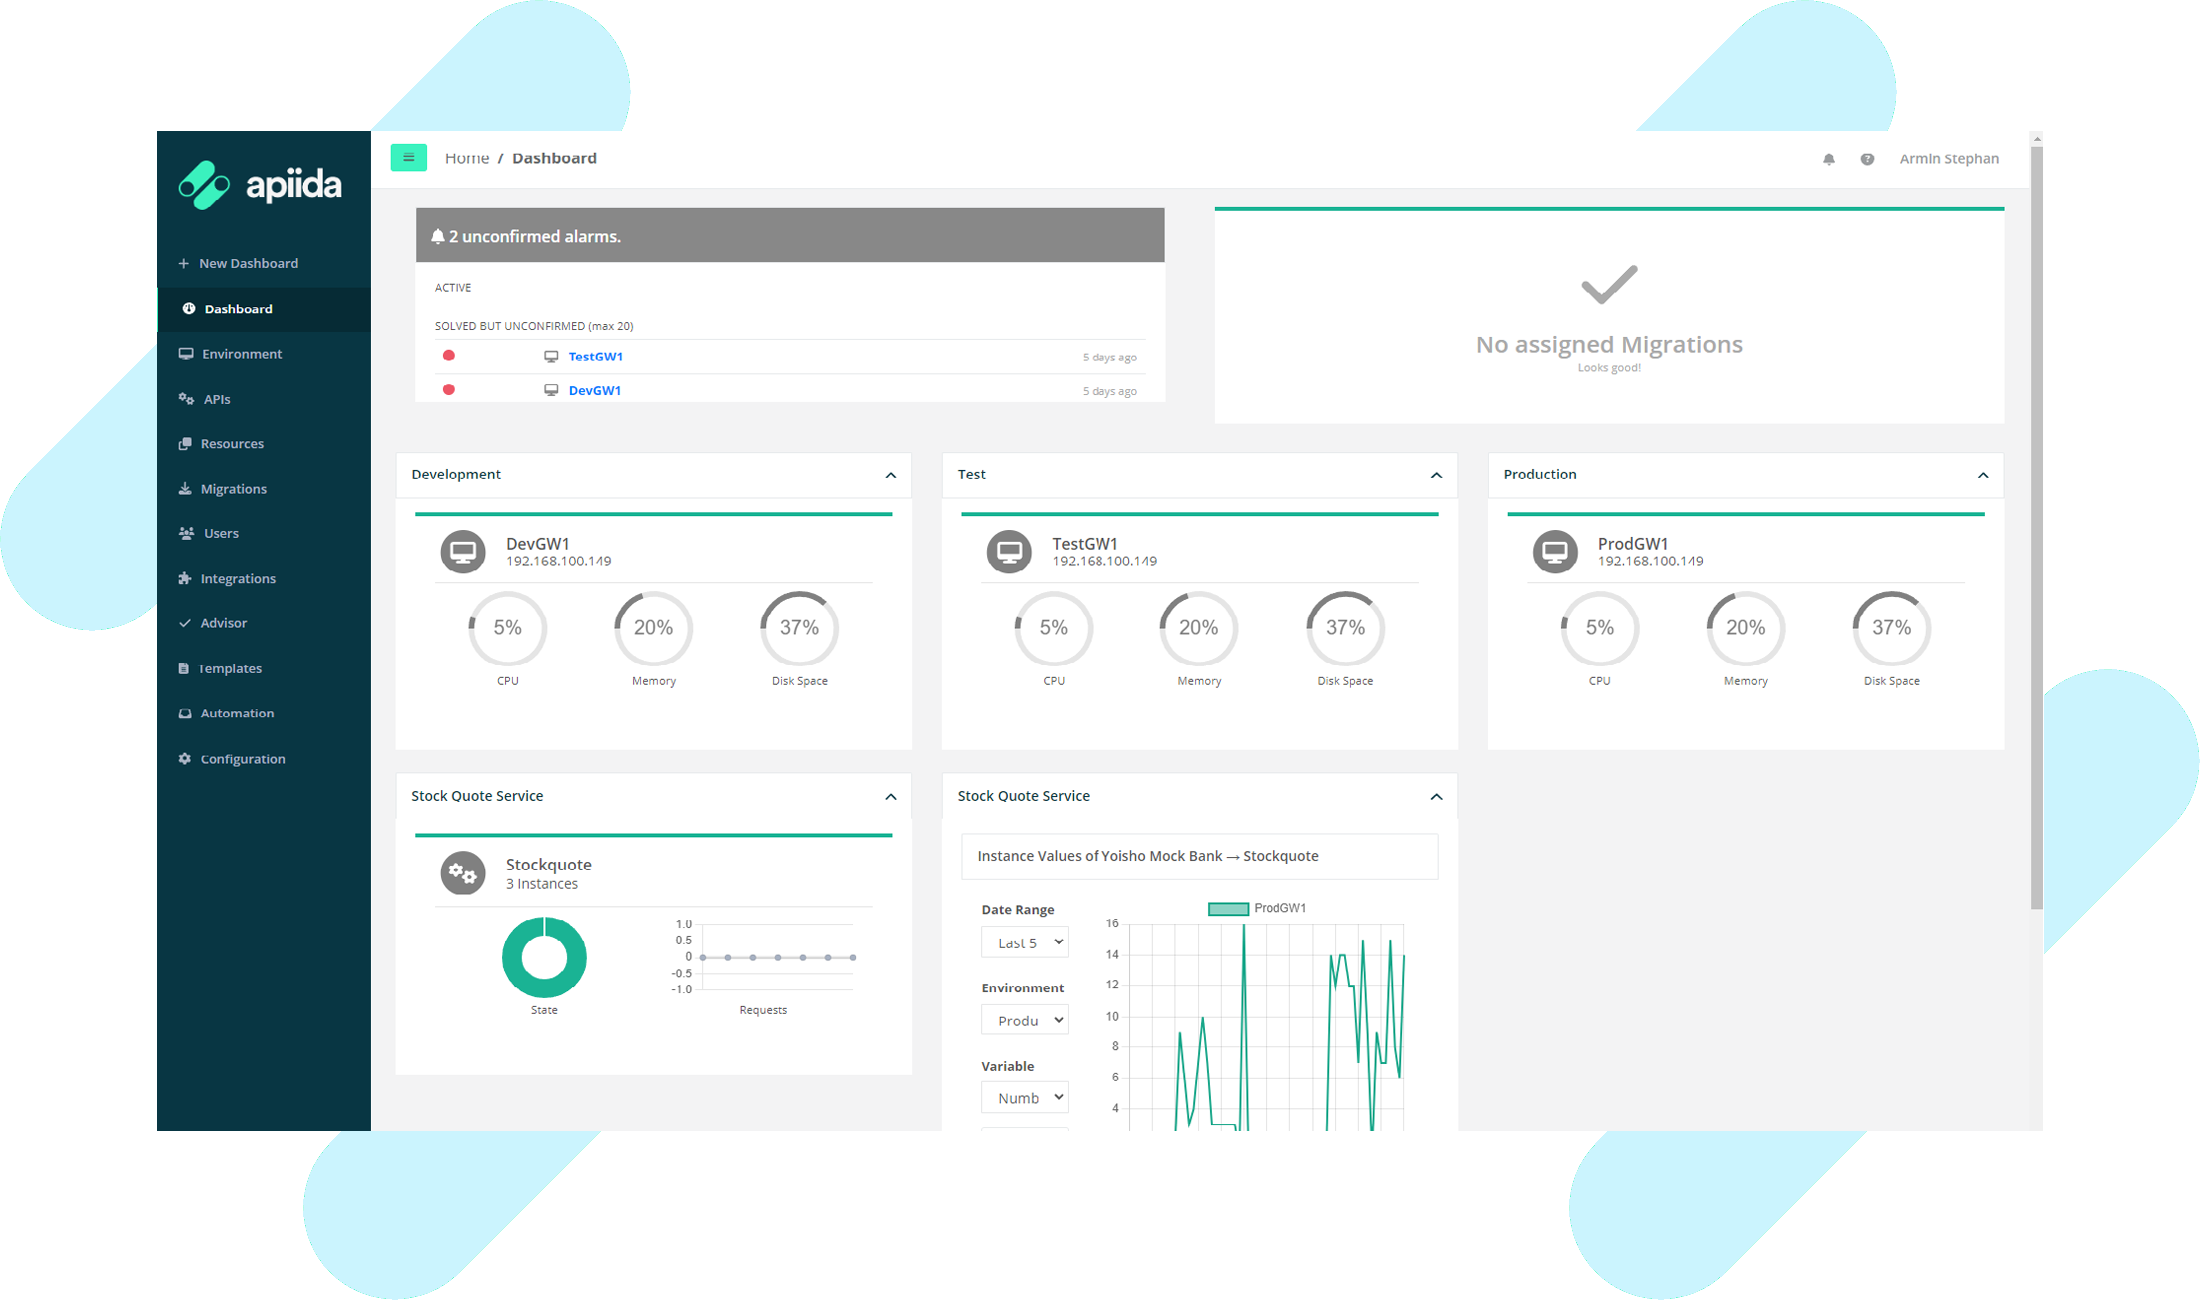Screen dimensions: 2200x1300
Task: Click the page vertical scrollbar
Action: point(2036,520)
